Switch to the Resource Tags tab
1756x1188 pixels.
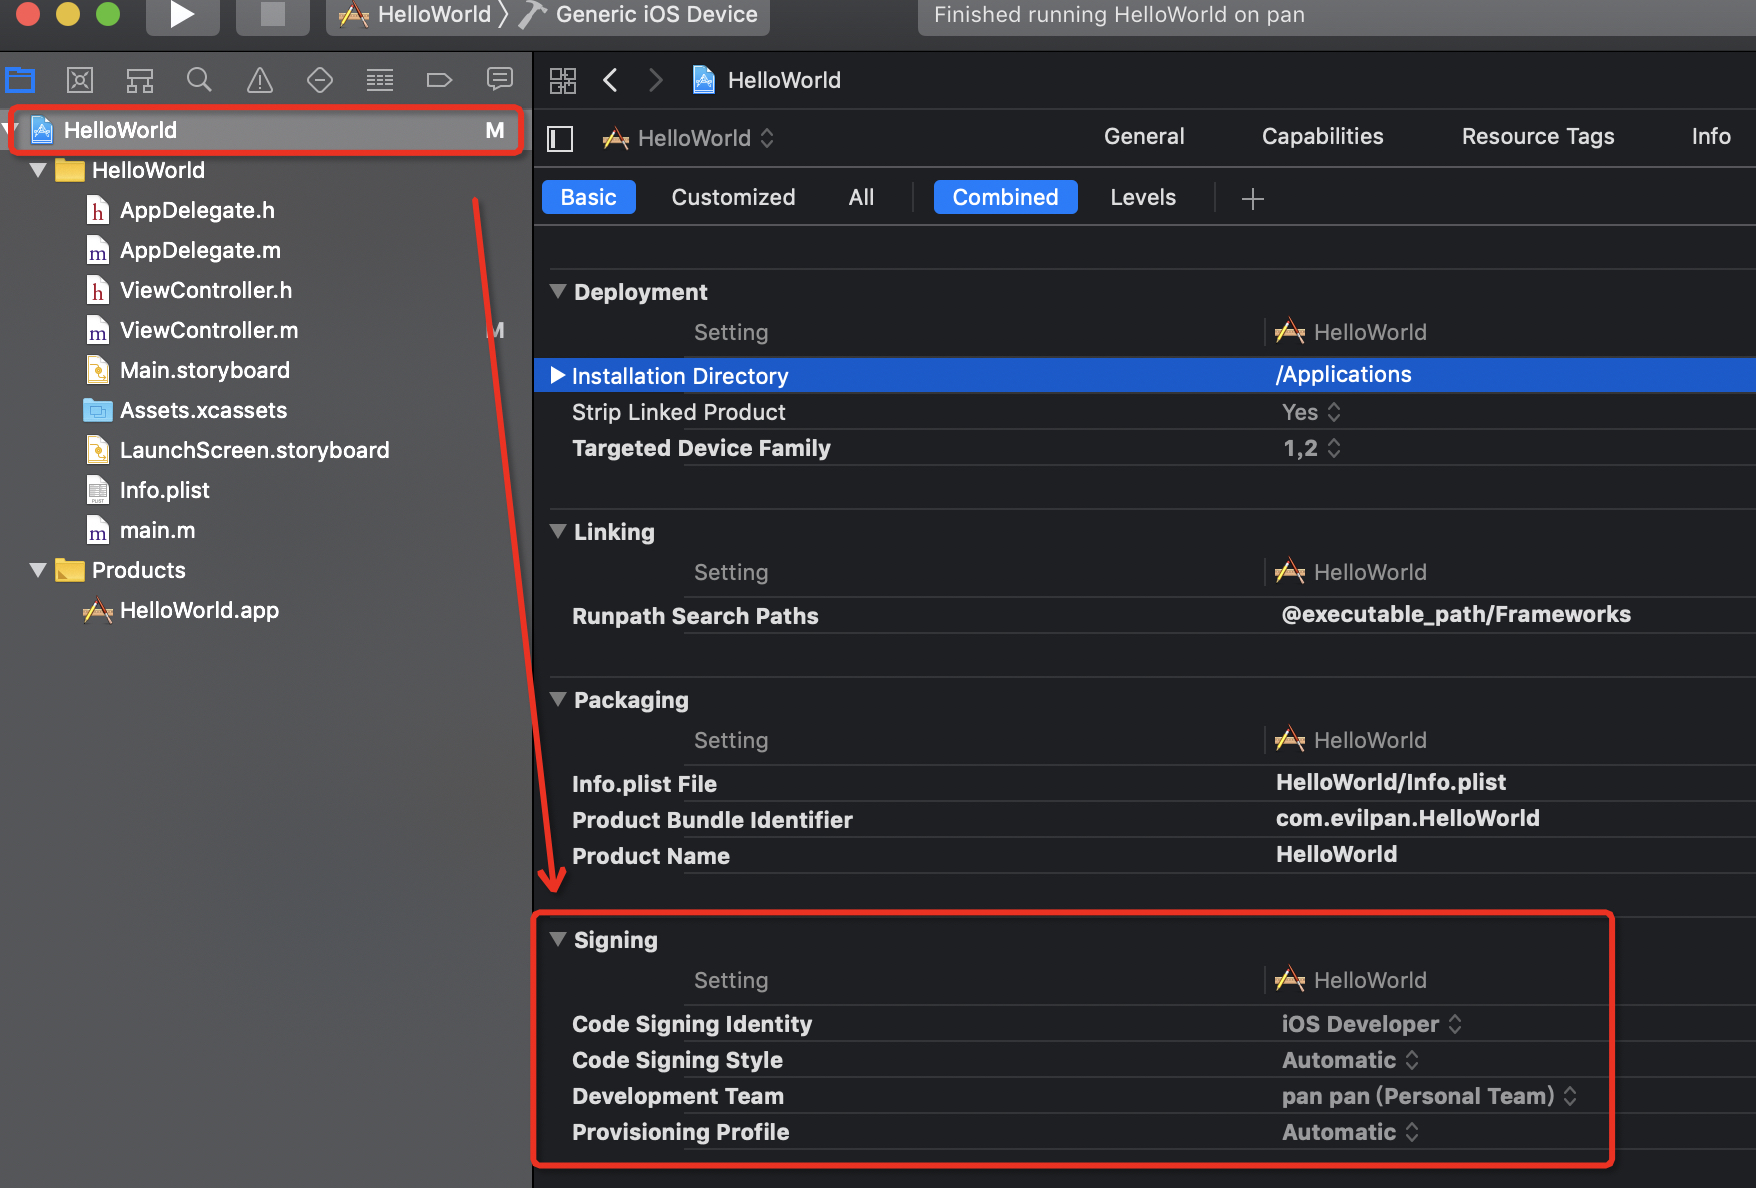[x=1538, y=137]
